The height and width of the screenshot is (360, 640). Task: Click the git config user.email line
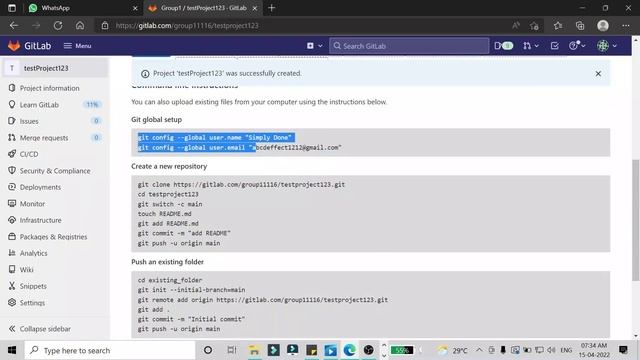coord(240,147)
